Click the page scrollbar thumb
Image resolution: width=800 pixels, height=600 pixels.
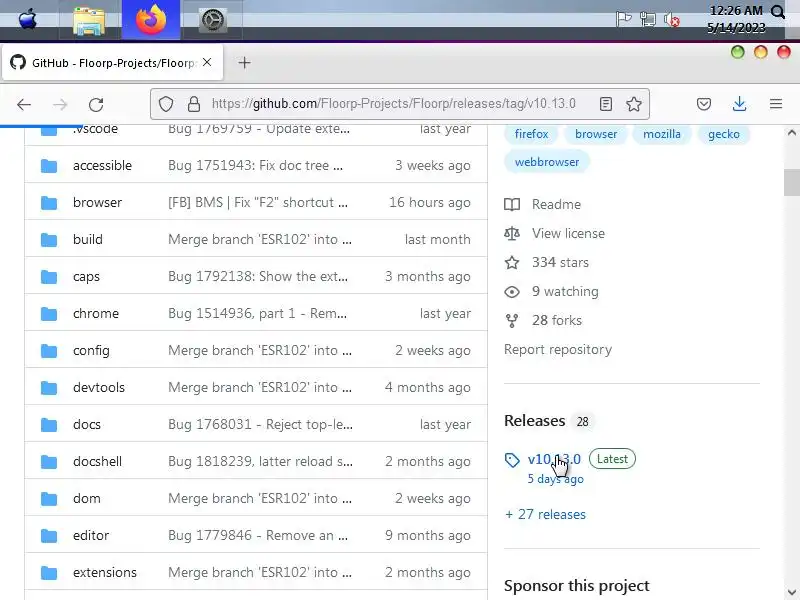[791, 182]
